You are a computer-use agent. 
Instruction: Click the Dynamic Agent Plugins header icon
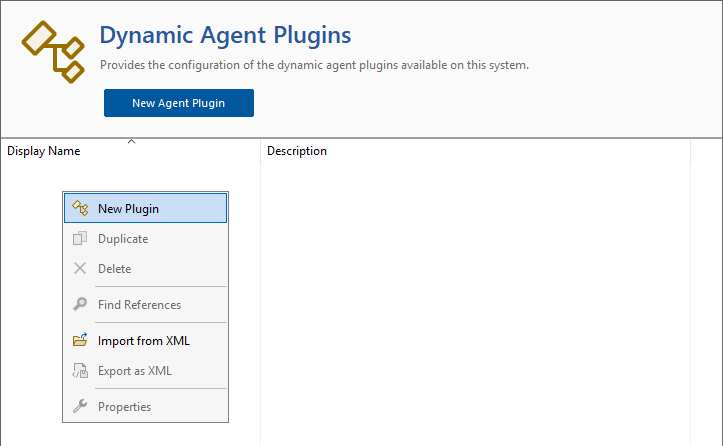click(53, 50)
